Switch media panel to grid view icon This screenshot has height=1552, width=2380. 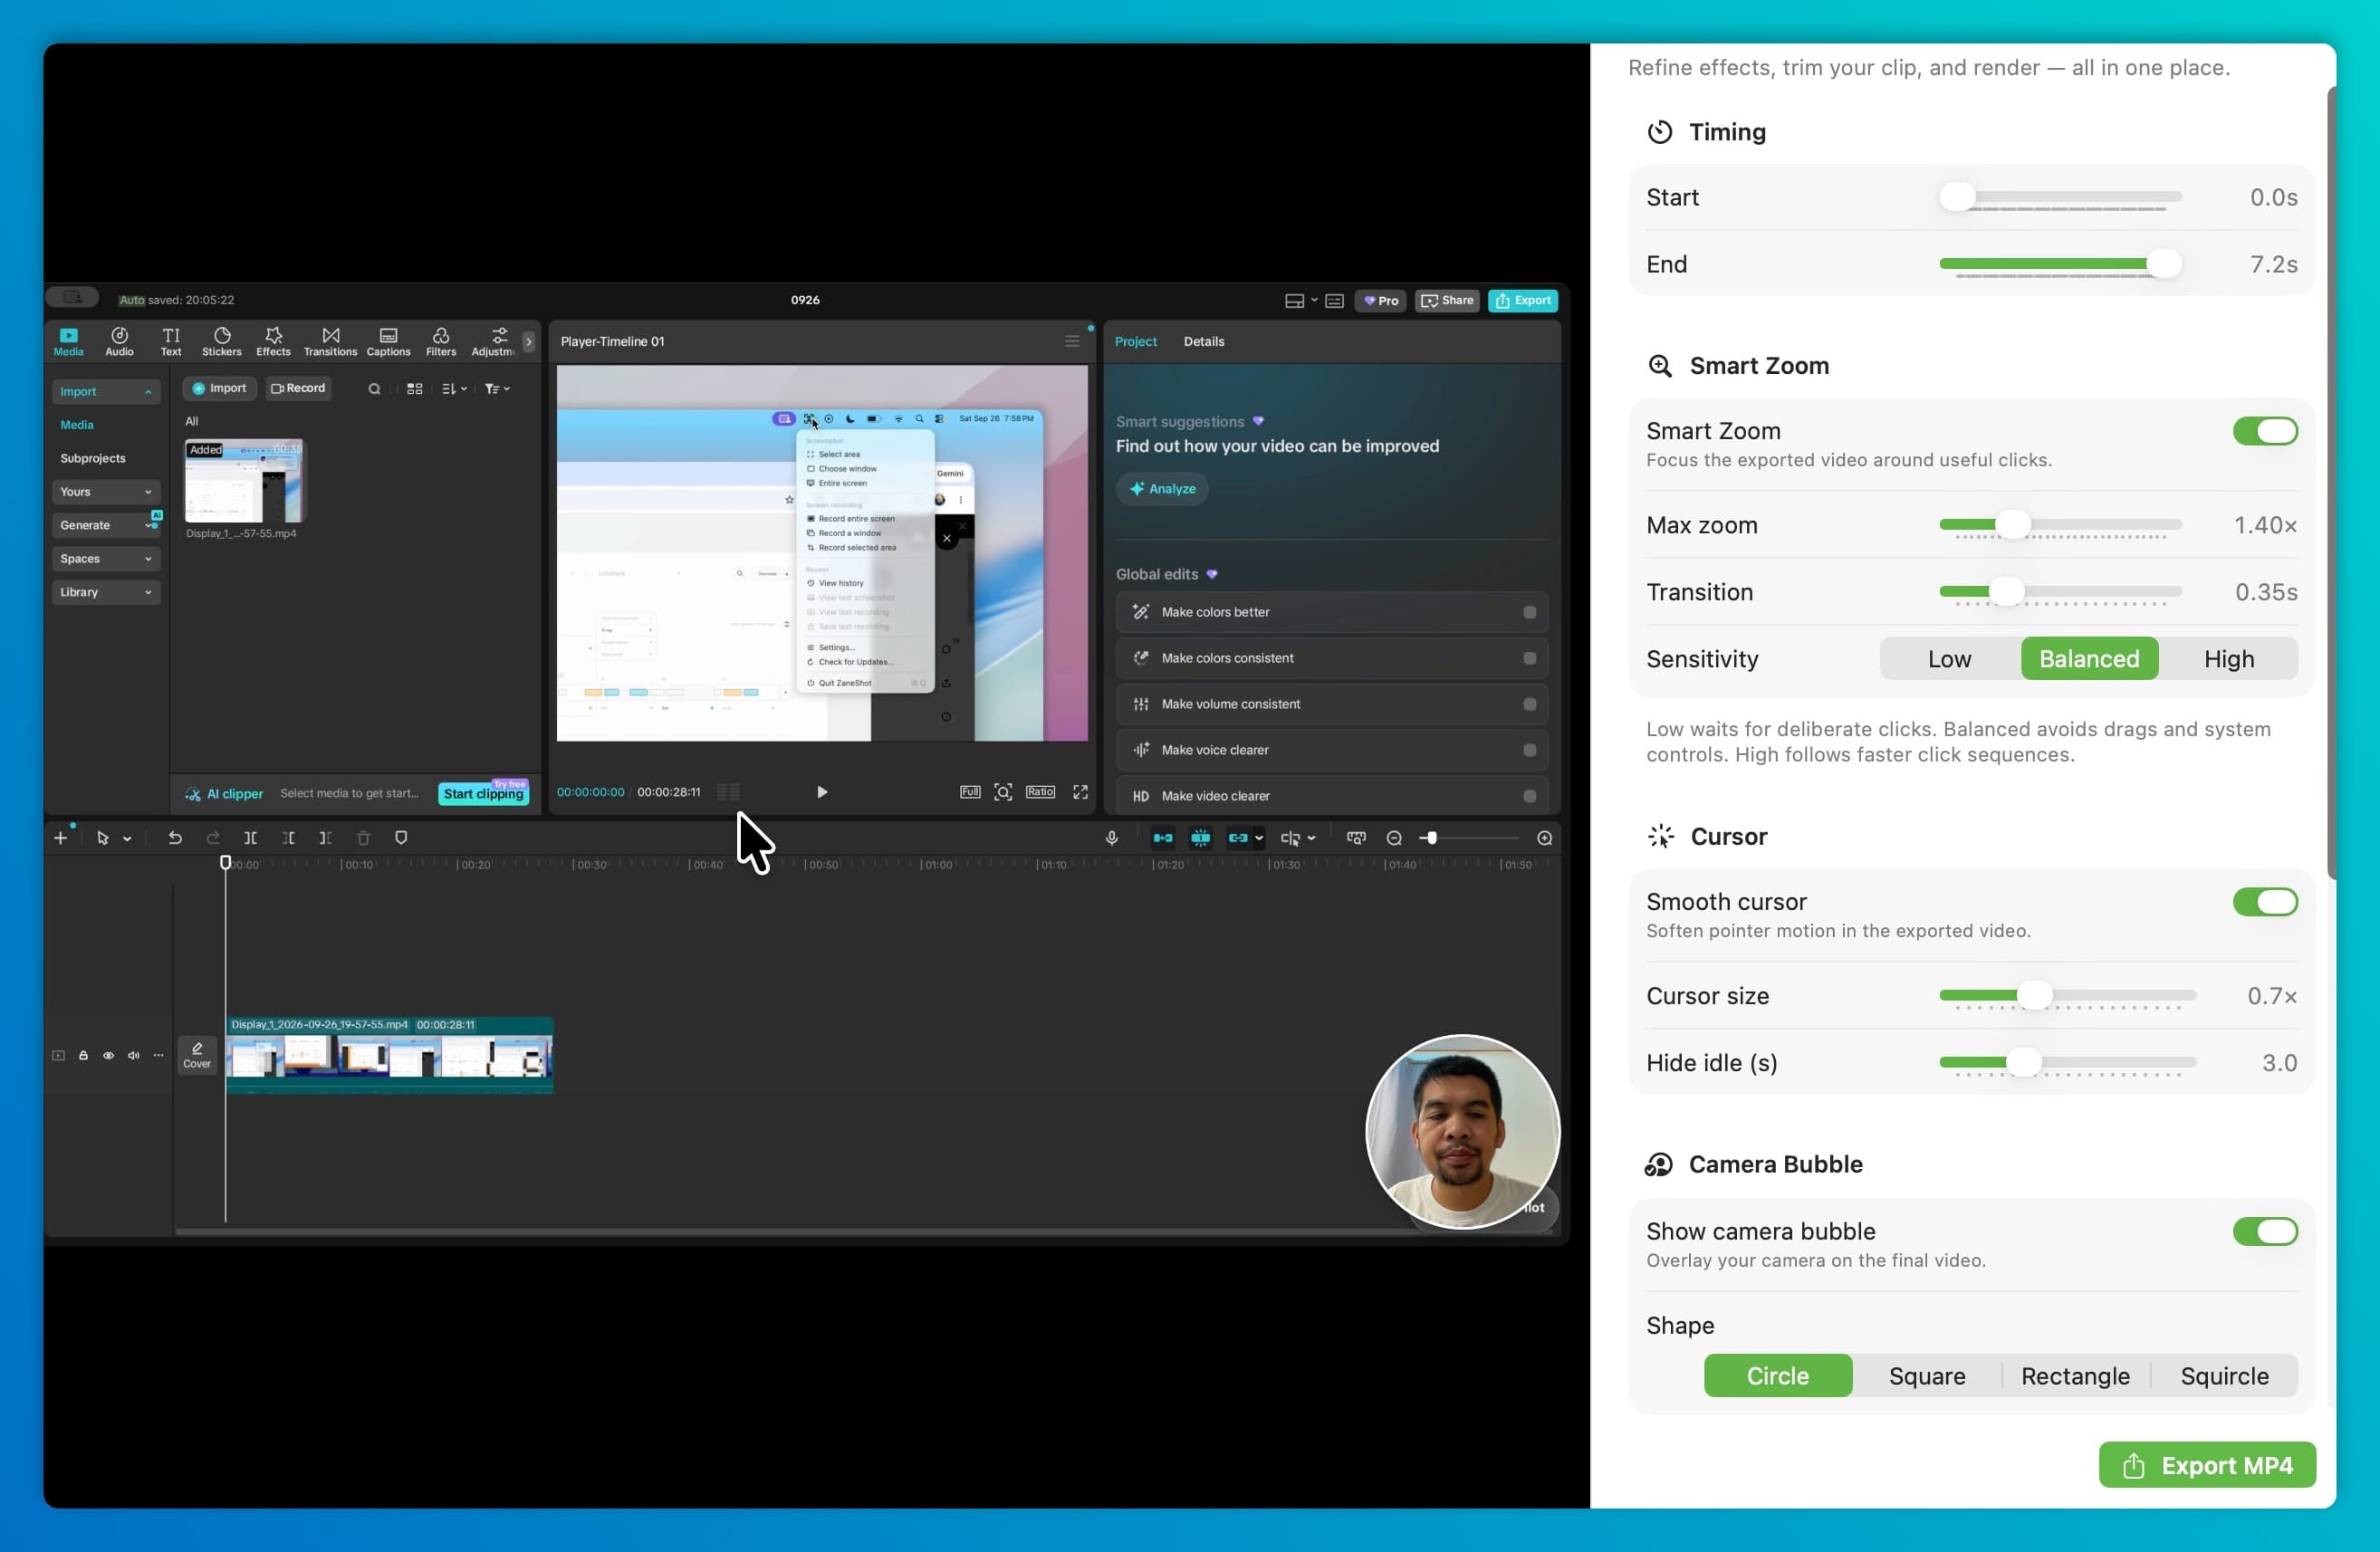pos(414,389)
